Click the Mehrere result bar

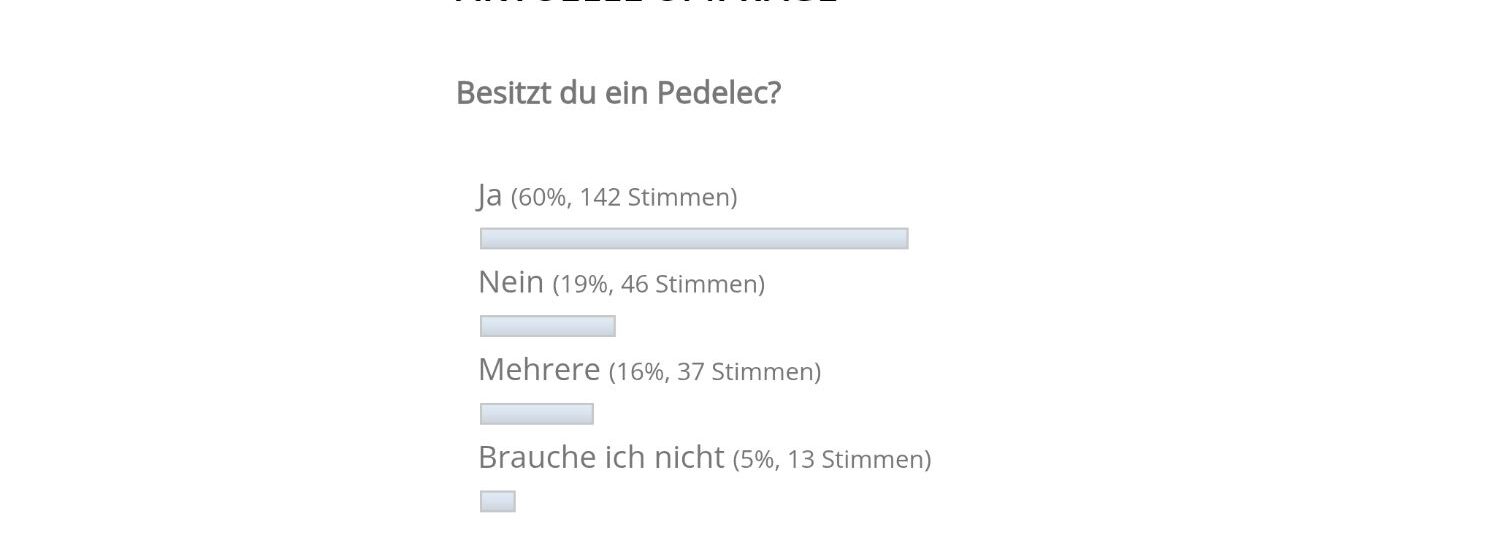click(x=536, y=414)
